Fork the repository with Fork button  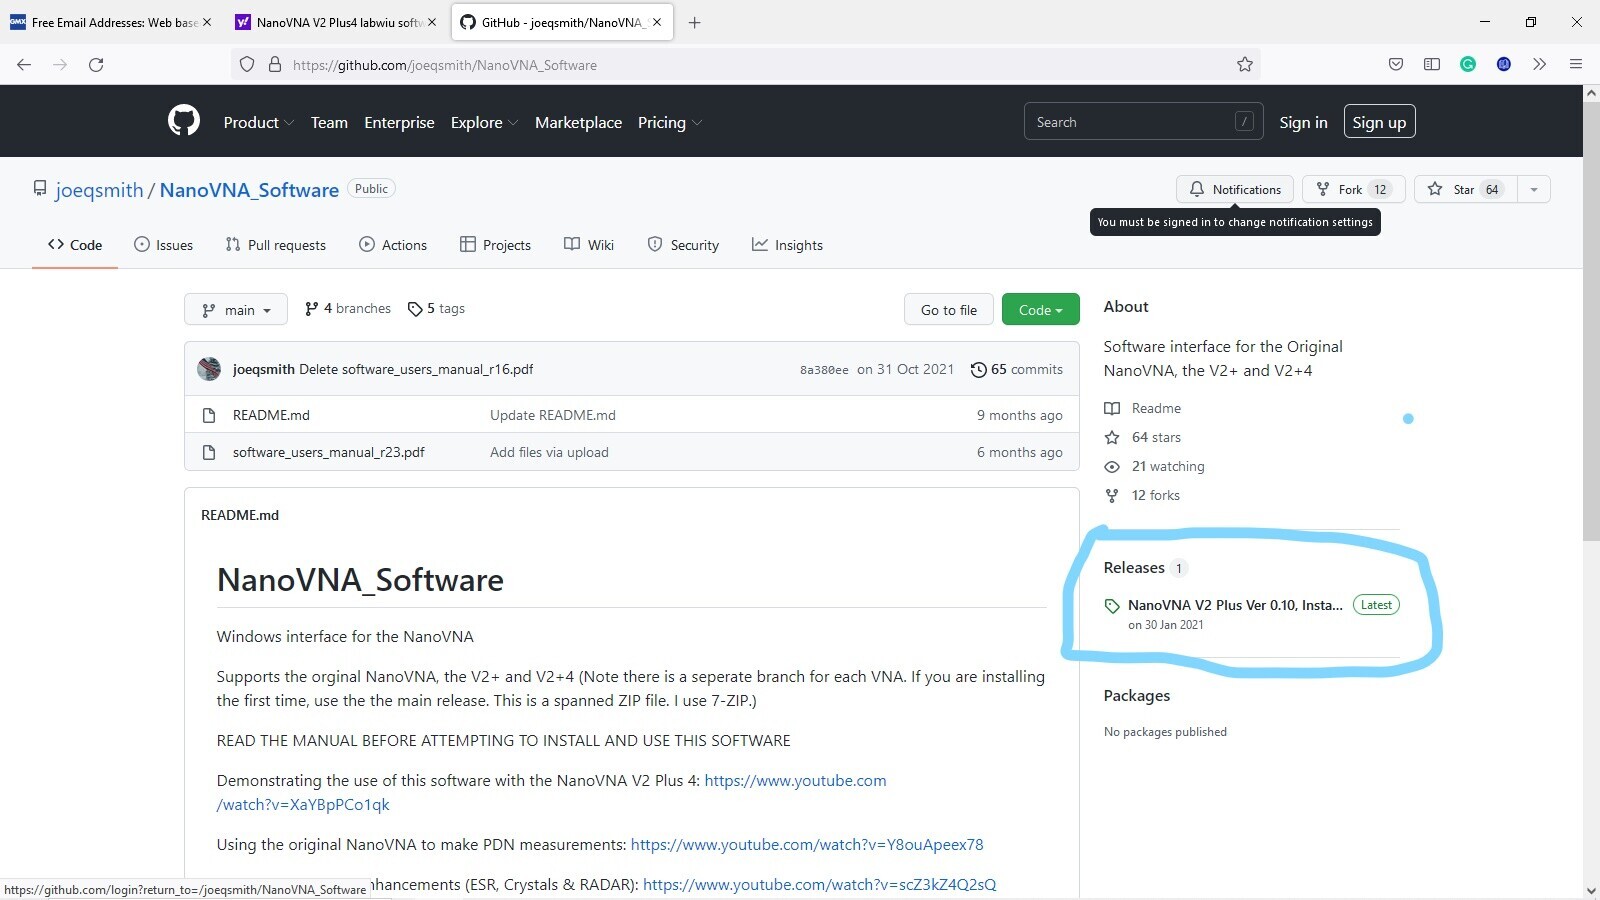tap(1354, 189)
